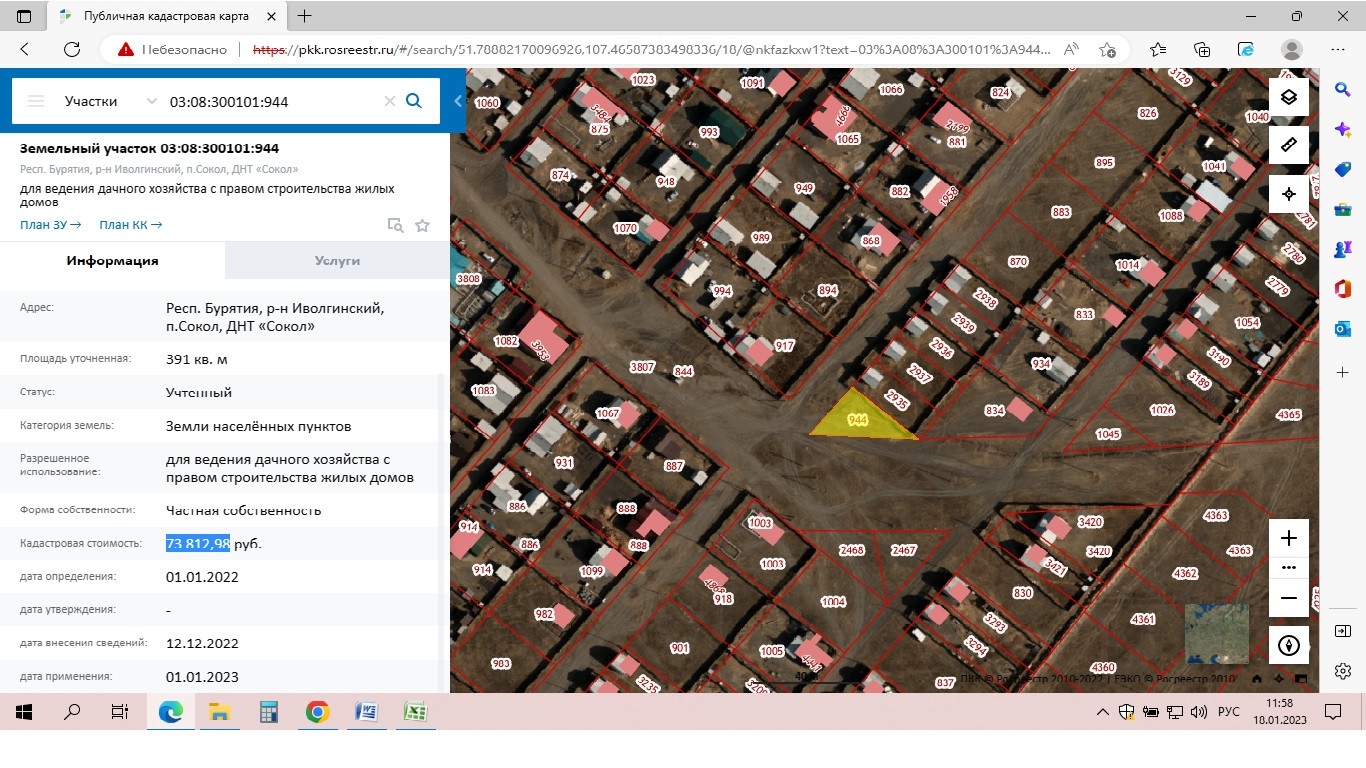Click the locate my position icon
This screenshot has width=1366, height=768.
tap(1289, 194)
